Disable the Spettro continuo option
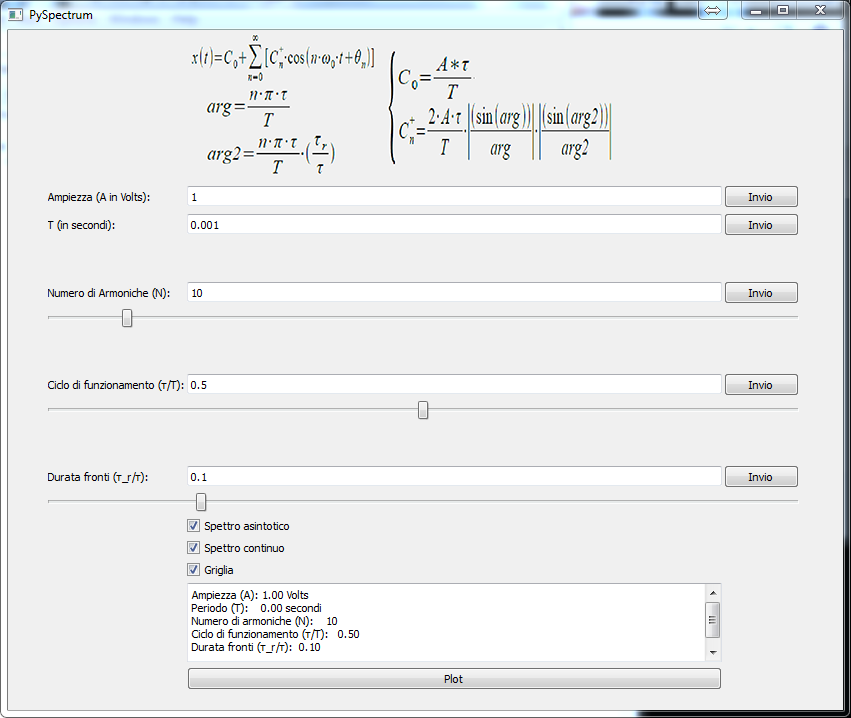851x718 pixels. pyautogui.click(x=193, y=547)
